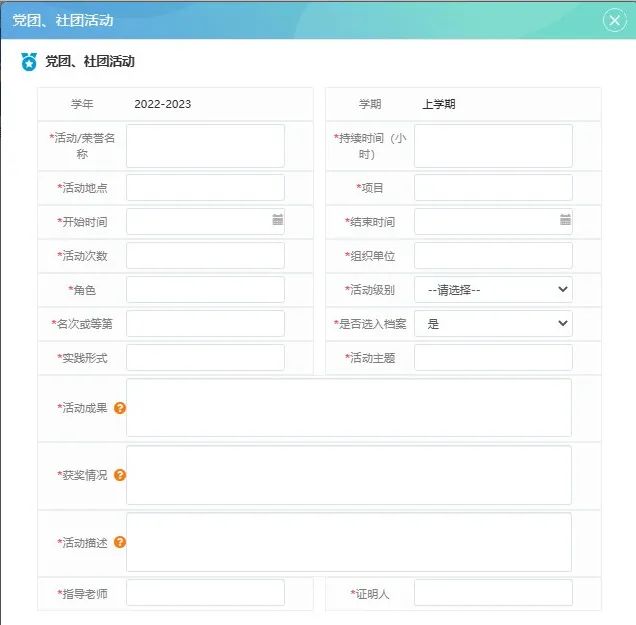Click the 组织单位 text field
The height and width of the screenshot is (625, 636).
[493, 256]
